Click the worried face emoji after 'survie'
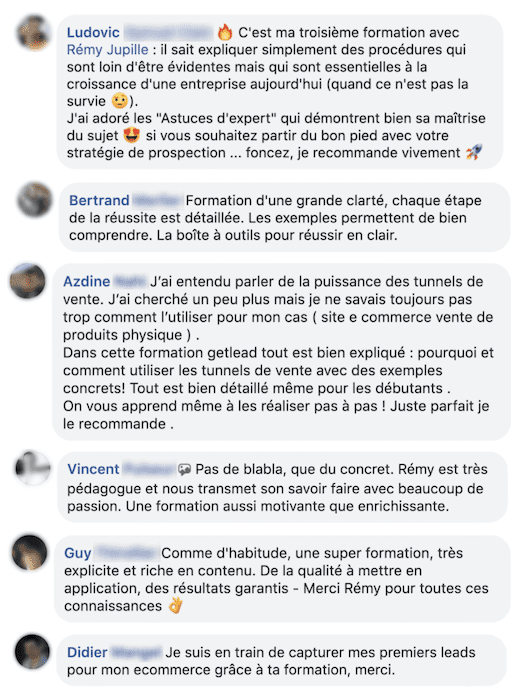 point(120,101)
